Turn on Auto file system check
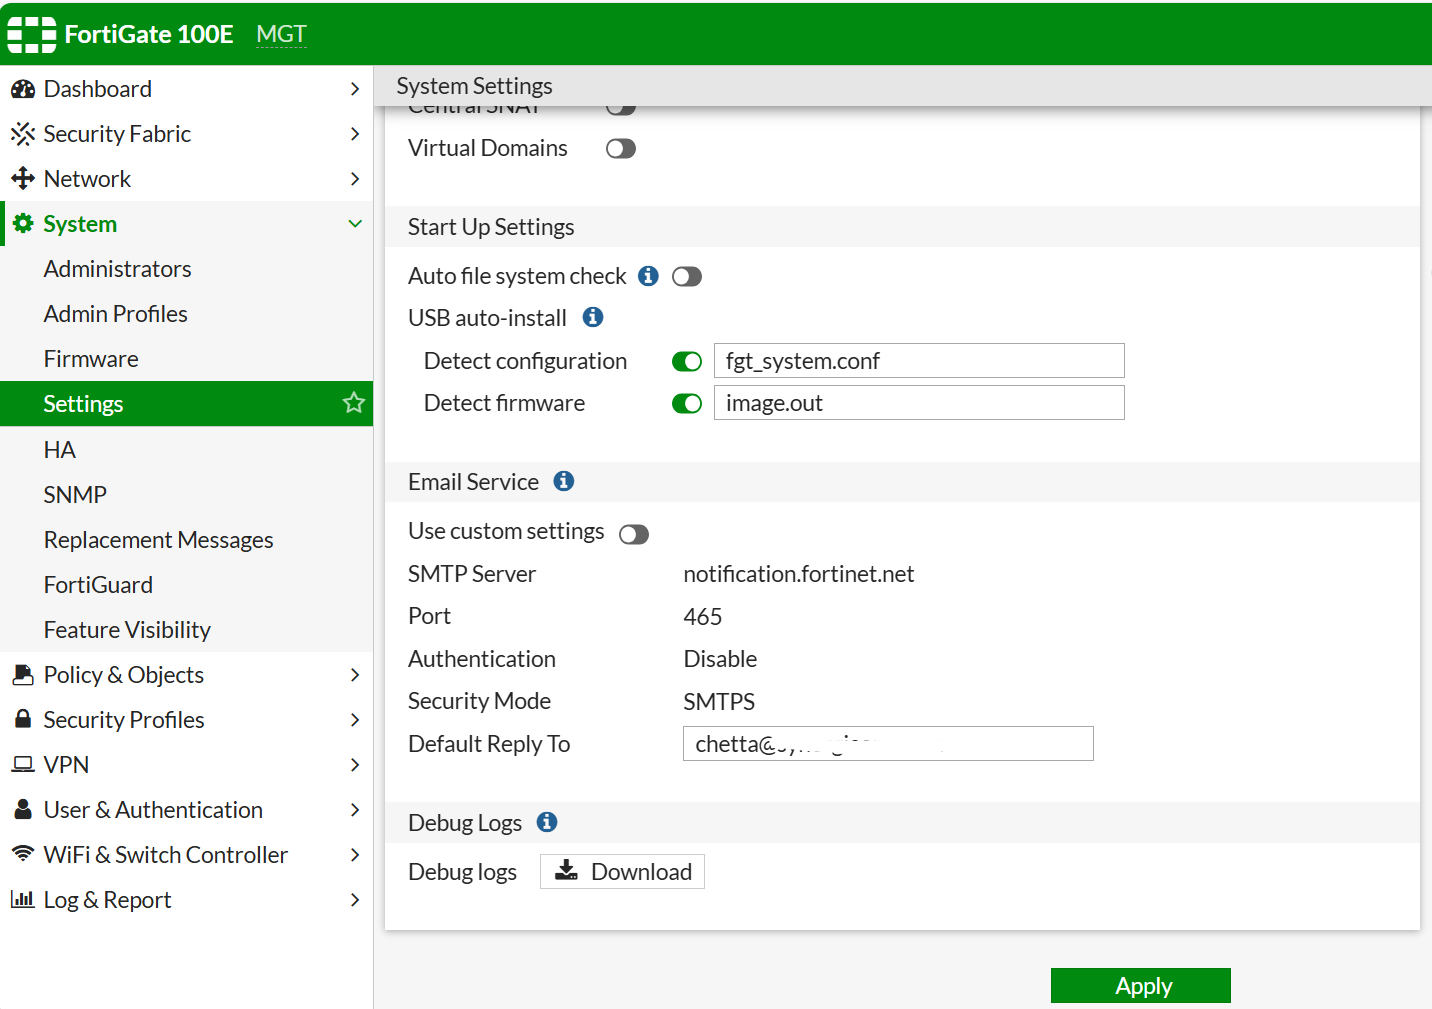 pos(687,277)
